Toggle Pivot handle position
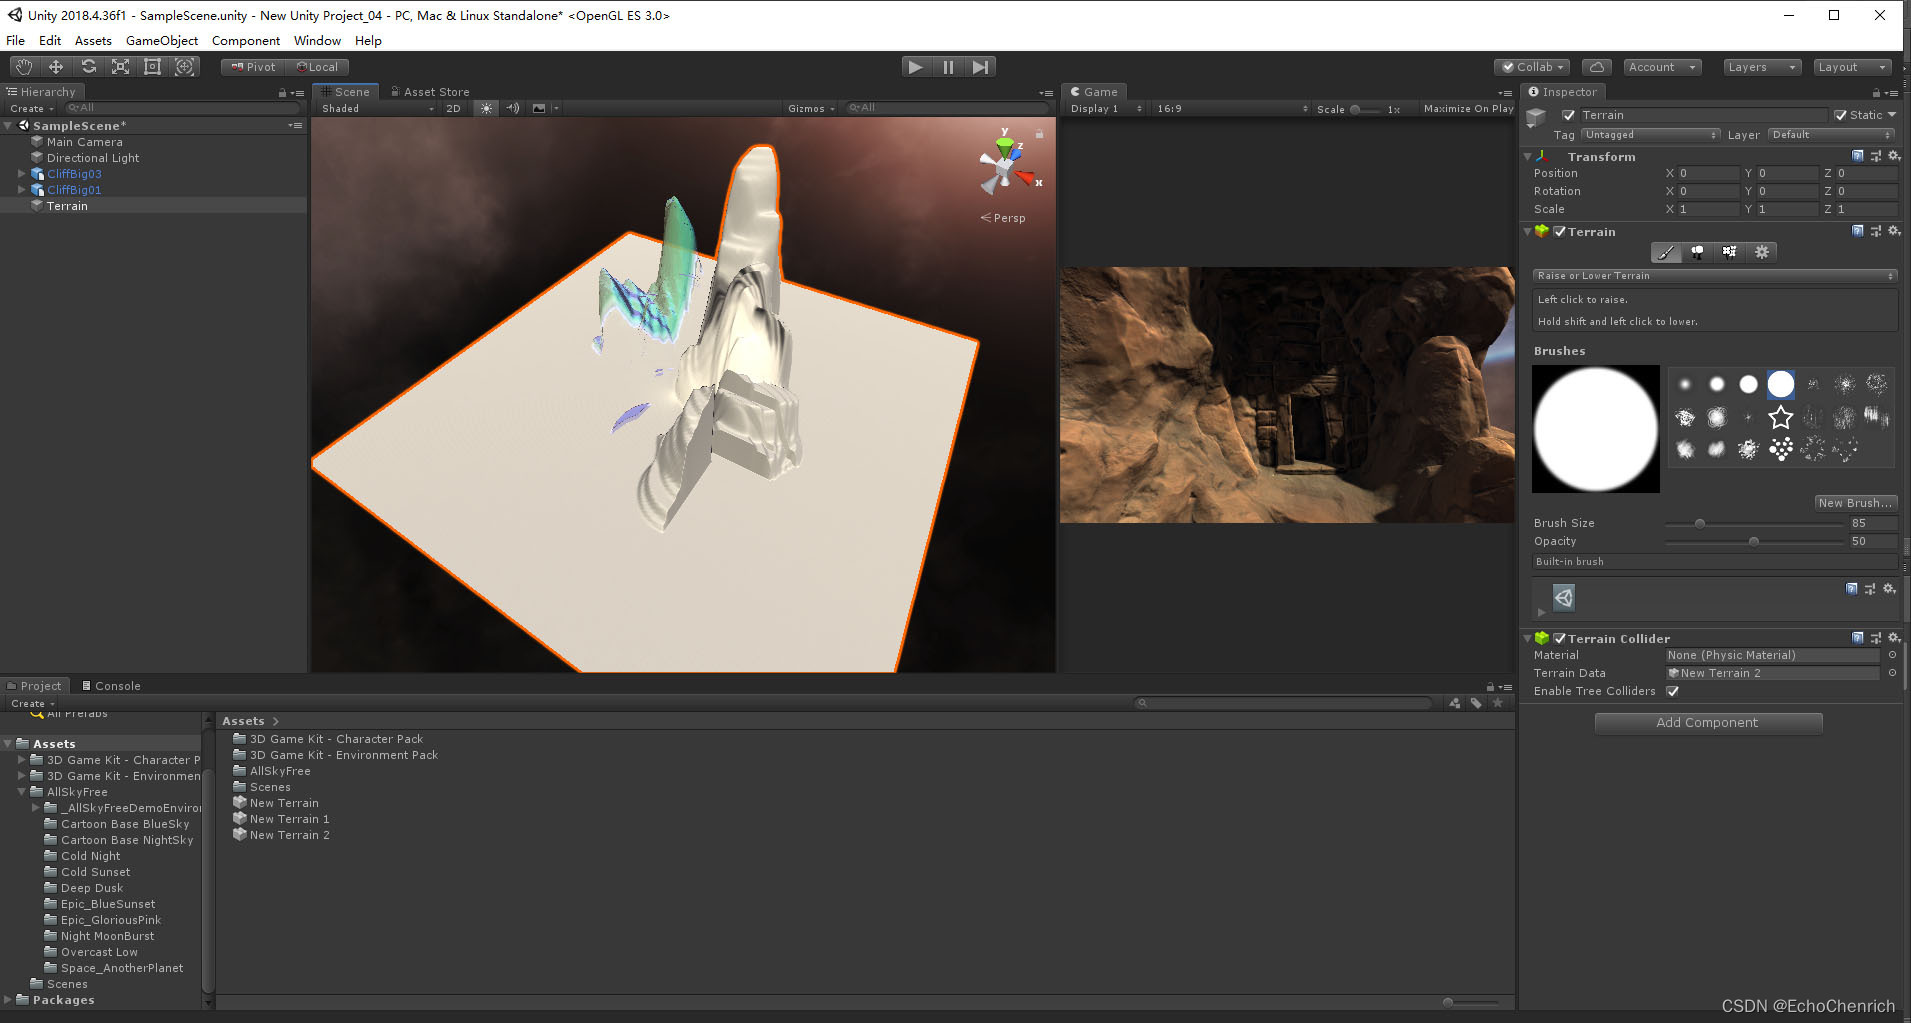1911x1023 pixels. [x=253, y=67]
